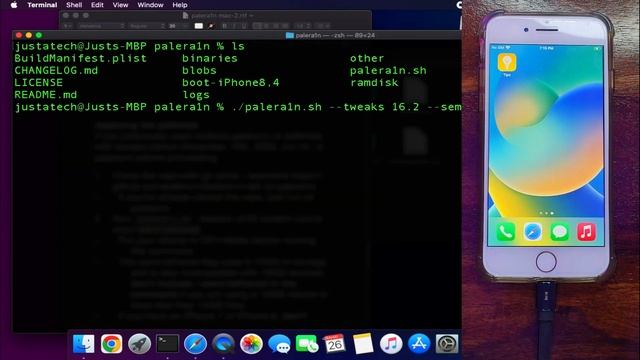Click binaries in the ls output
The width and height of the screenshot is (640, 360).
(210, 58)
